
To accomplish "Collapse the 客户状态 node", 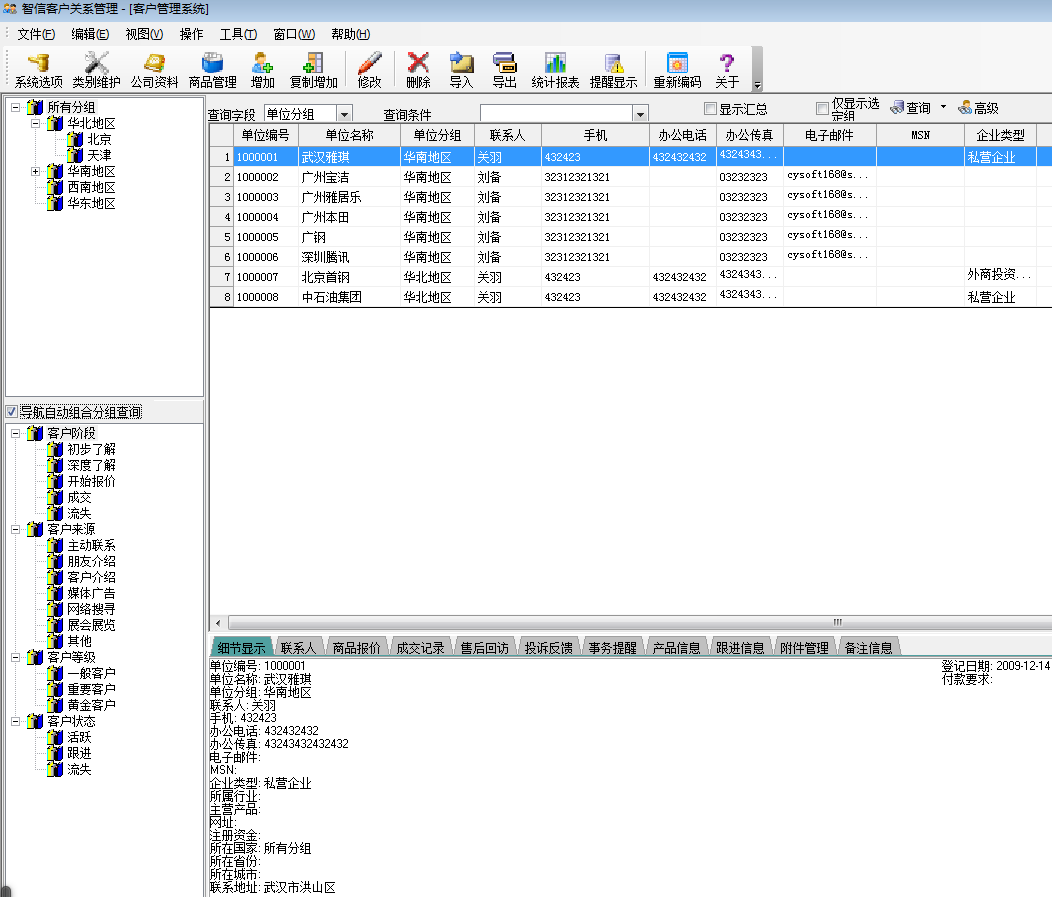I will tap(15, 721).
